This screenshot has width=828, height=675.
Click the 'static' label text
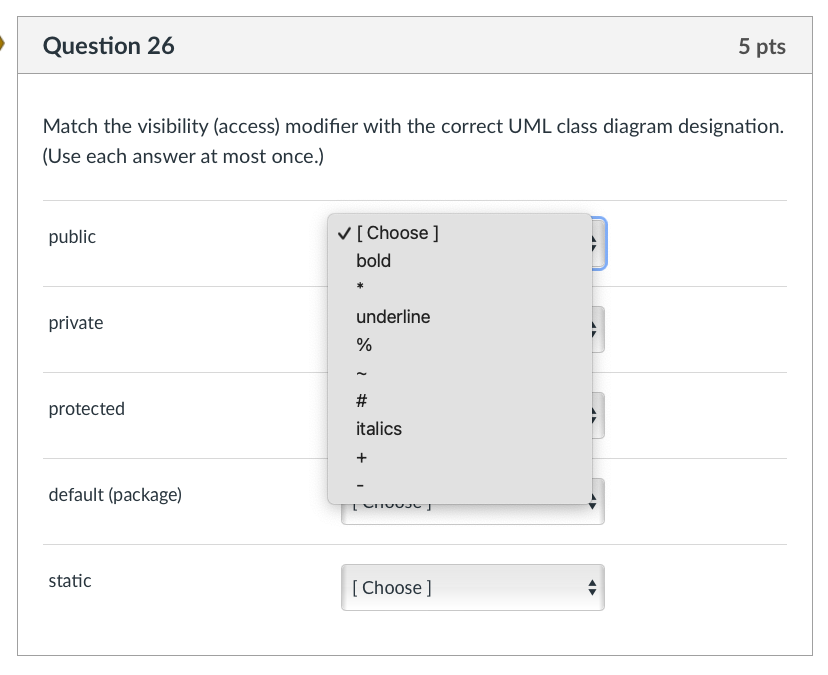(70, 581)
